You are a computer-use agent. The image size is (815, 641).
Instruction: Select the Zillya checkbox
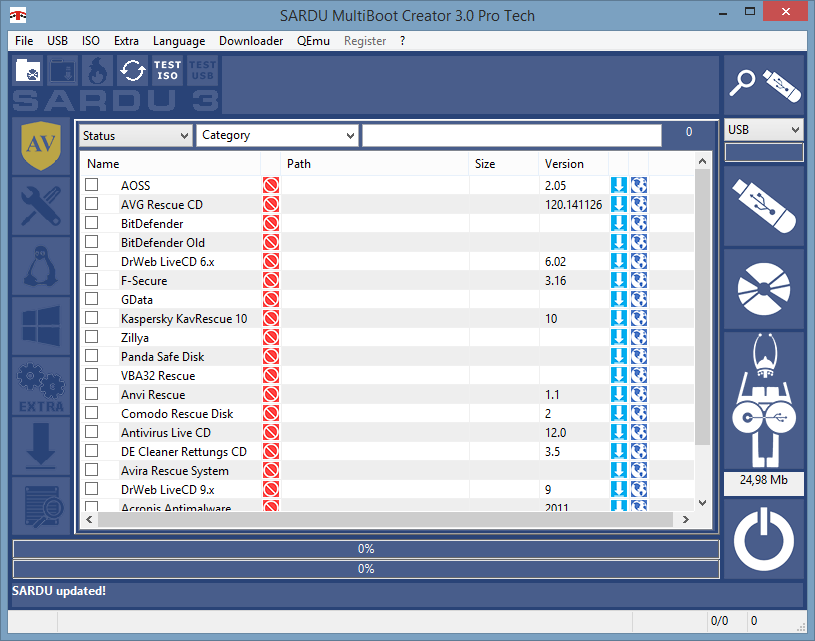click(91, 337)
